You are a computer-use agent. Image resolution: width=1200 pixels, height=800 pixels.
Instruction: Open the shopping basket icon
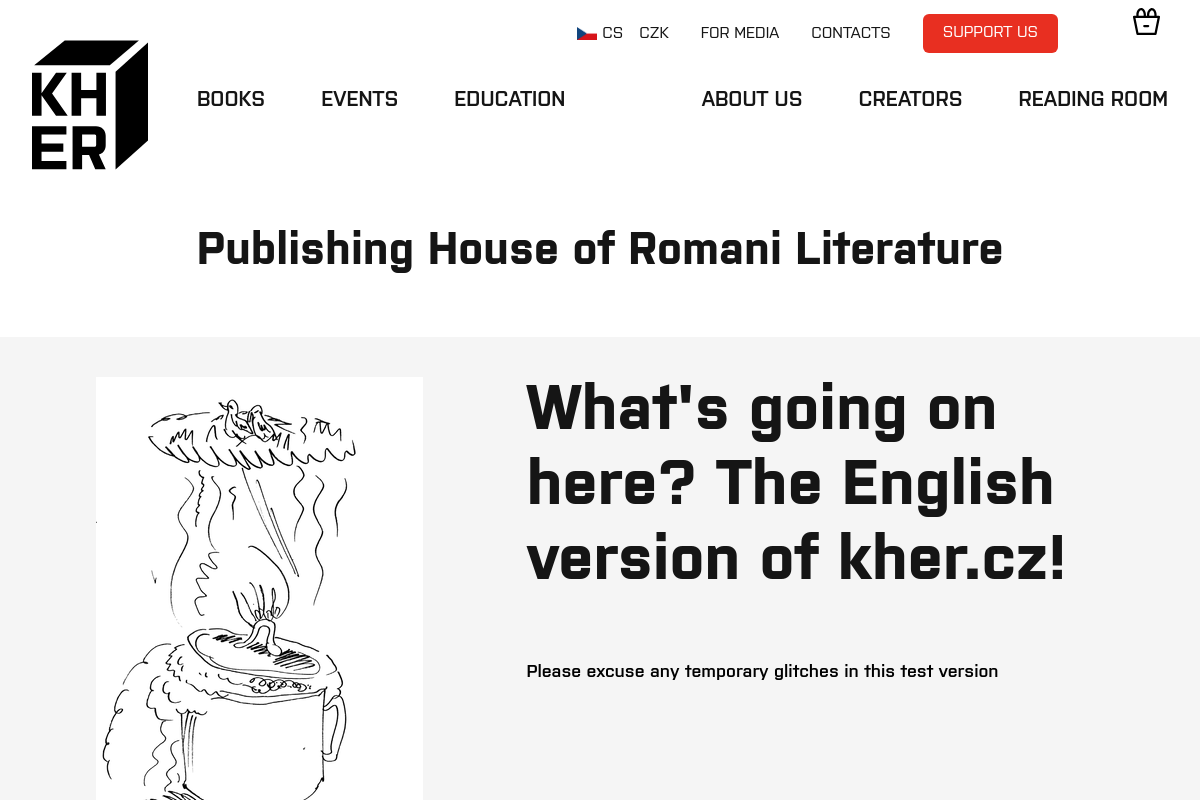1146,22
